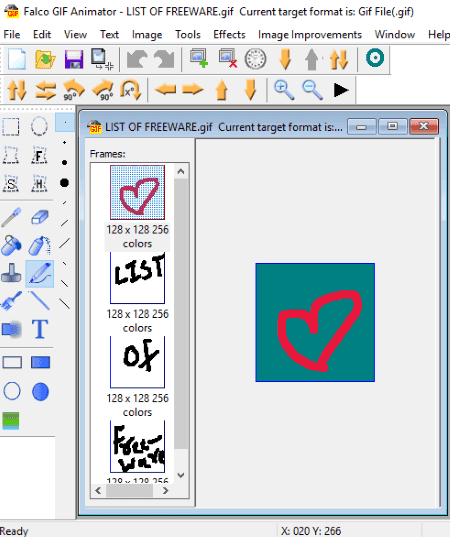
Task: Open the View menu
Action: [x=75, y=34]
